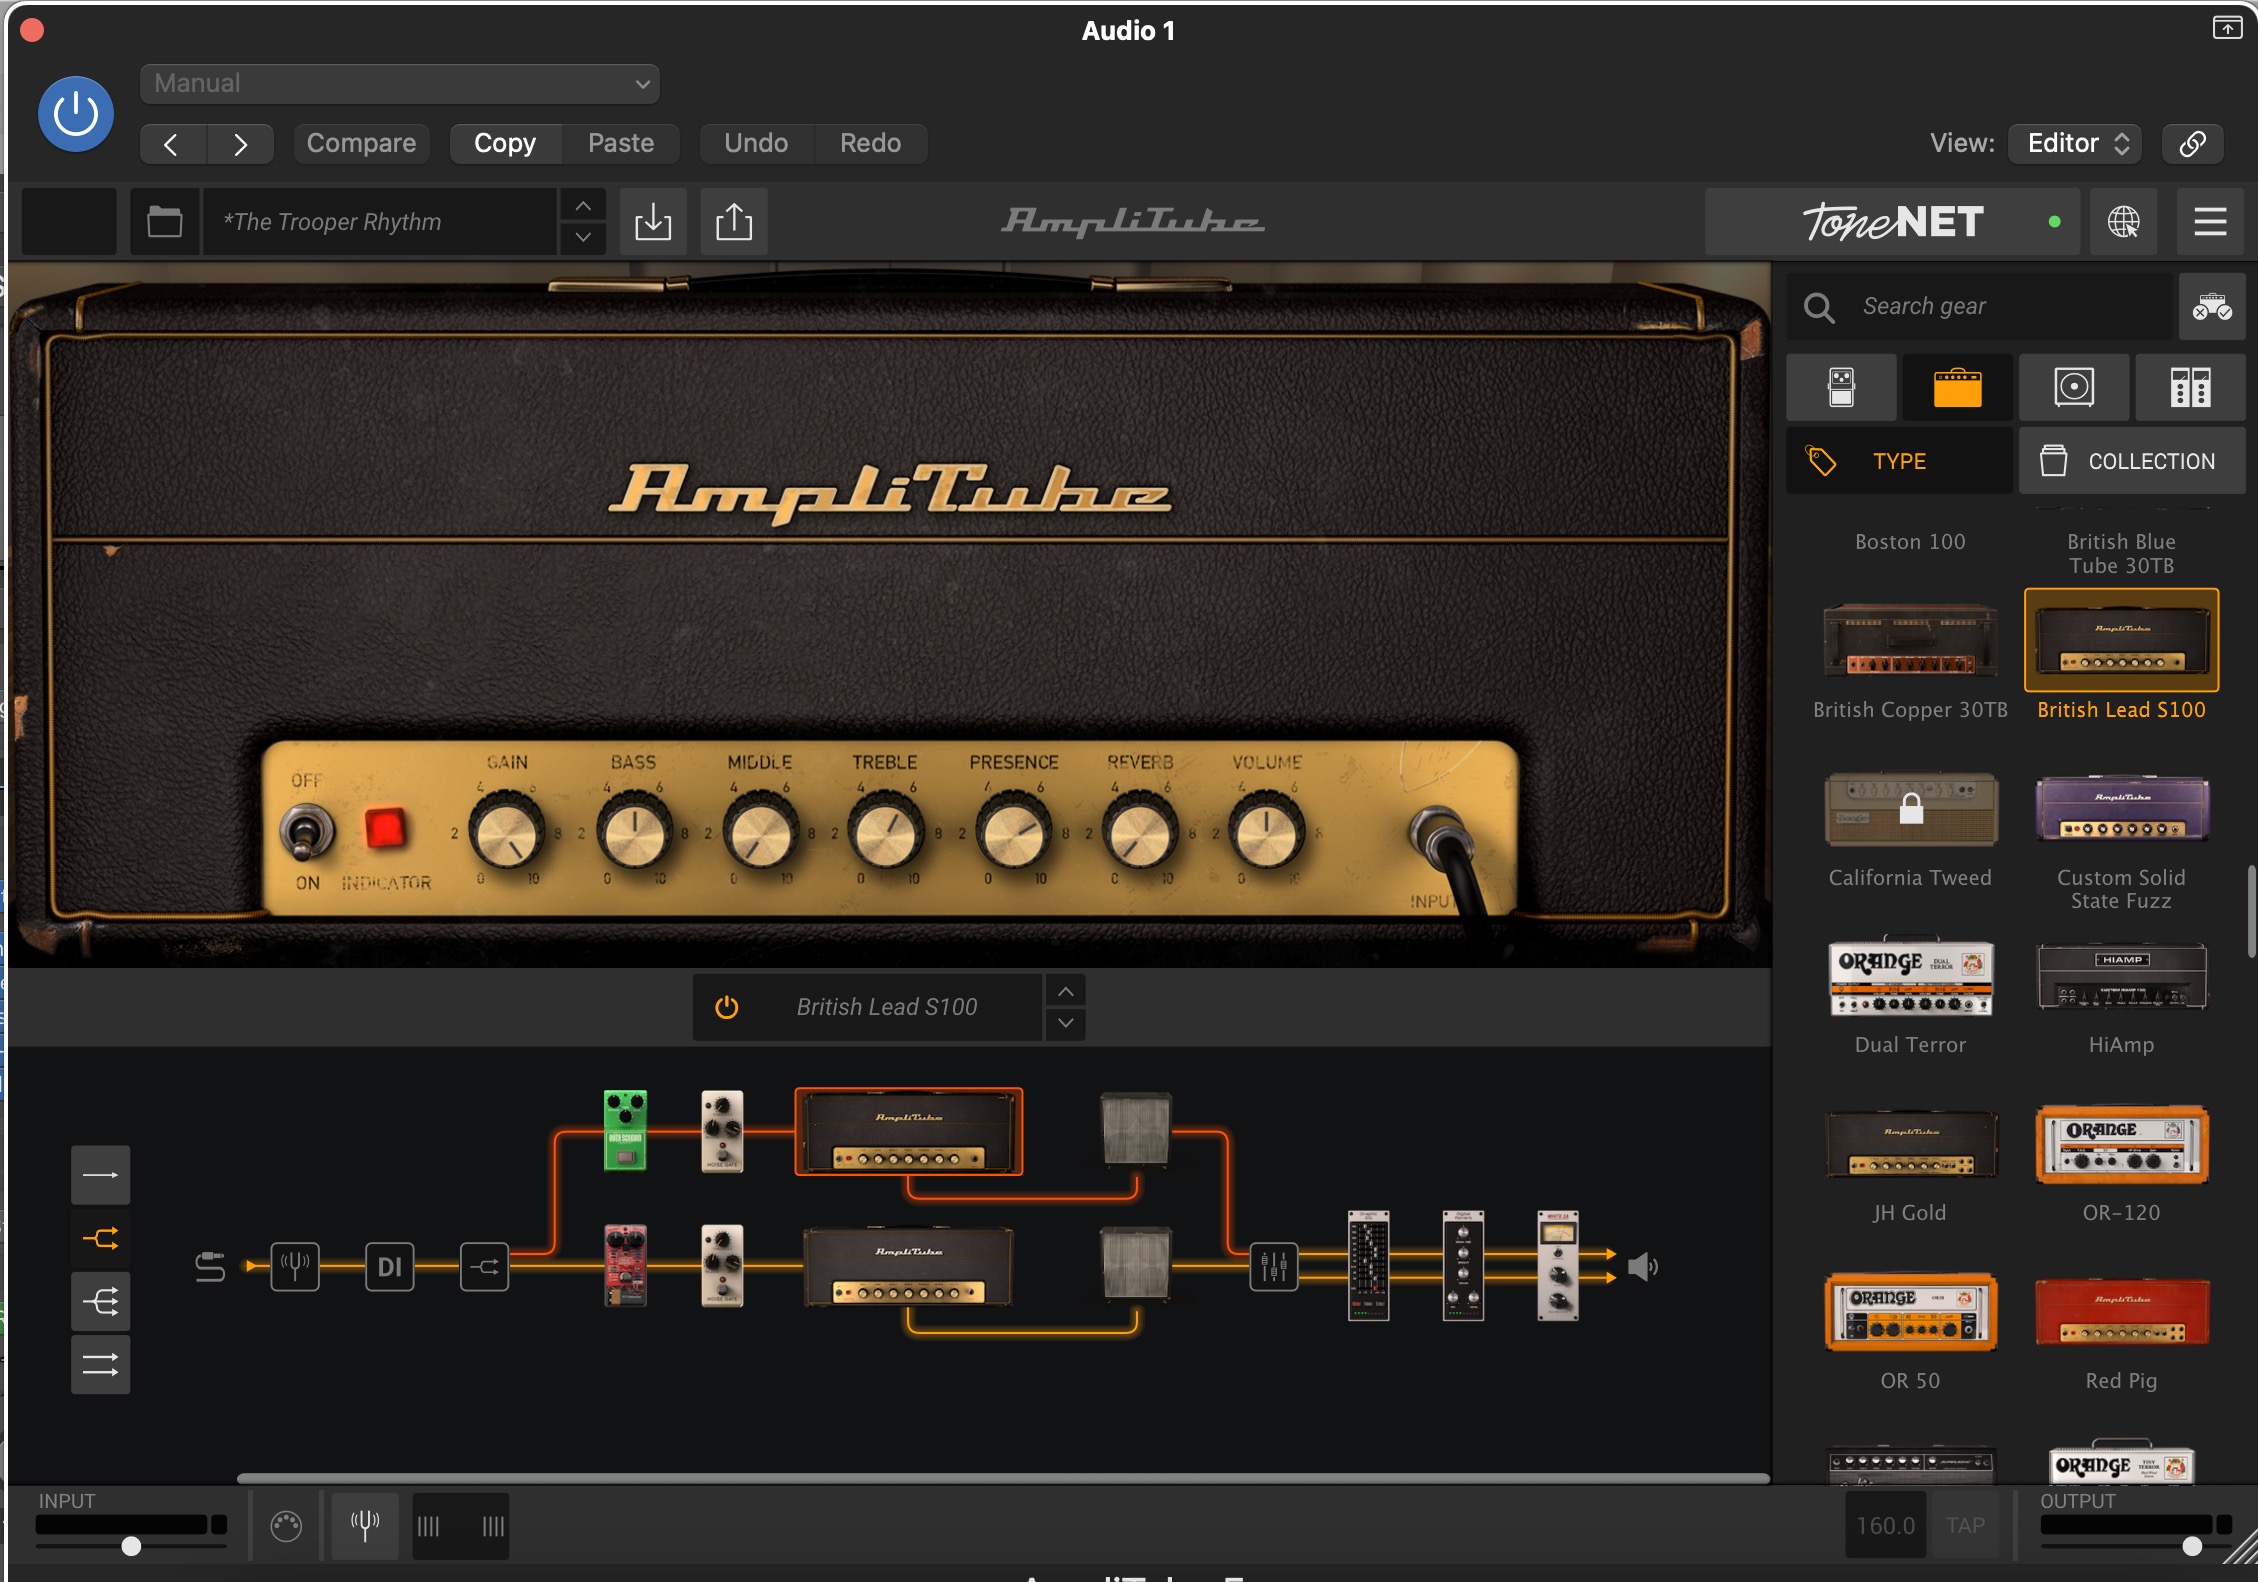Screen dimensions: 2258x1582
Task: Toggle the plugin power bypass button
Action: tap(75, 114)
